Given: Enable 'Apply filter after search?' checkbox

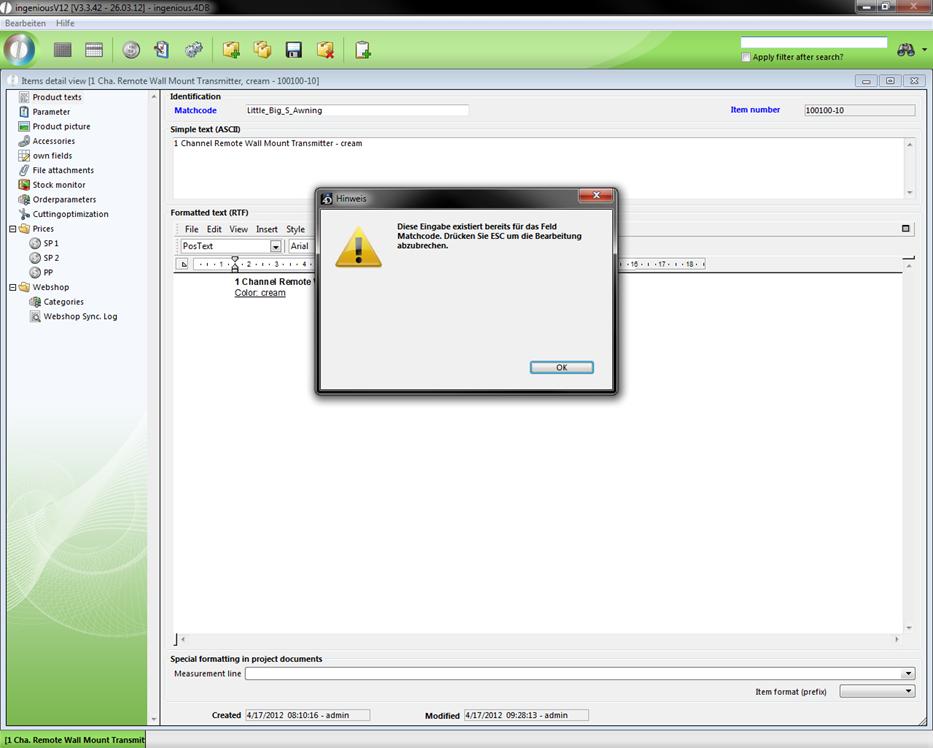Looking at the screenshot, I should coord(746,57).
